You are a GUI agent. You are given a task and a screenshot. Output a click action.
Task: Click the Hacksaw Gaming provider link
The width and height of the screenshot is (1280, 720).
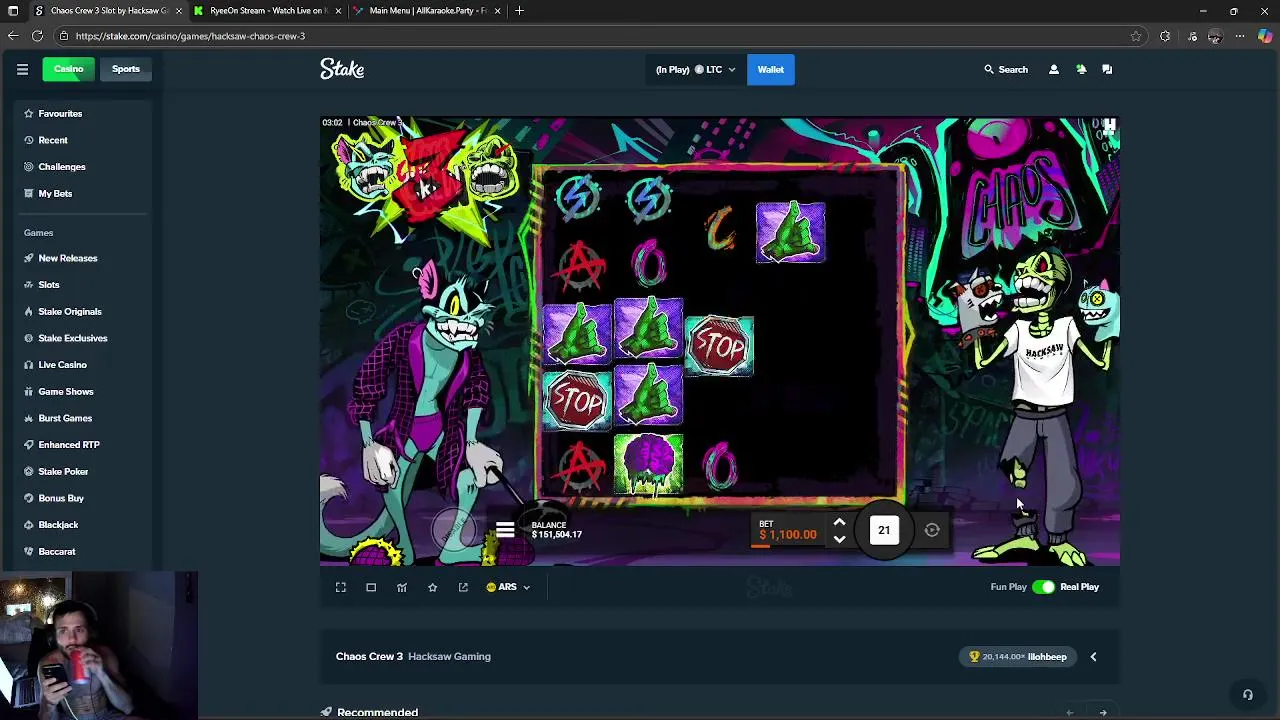449,656
